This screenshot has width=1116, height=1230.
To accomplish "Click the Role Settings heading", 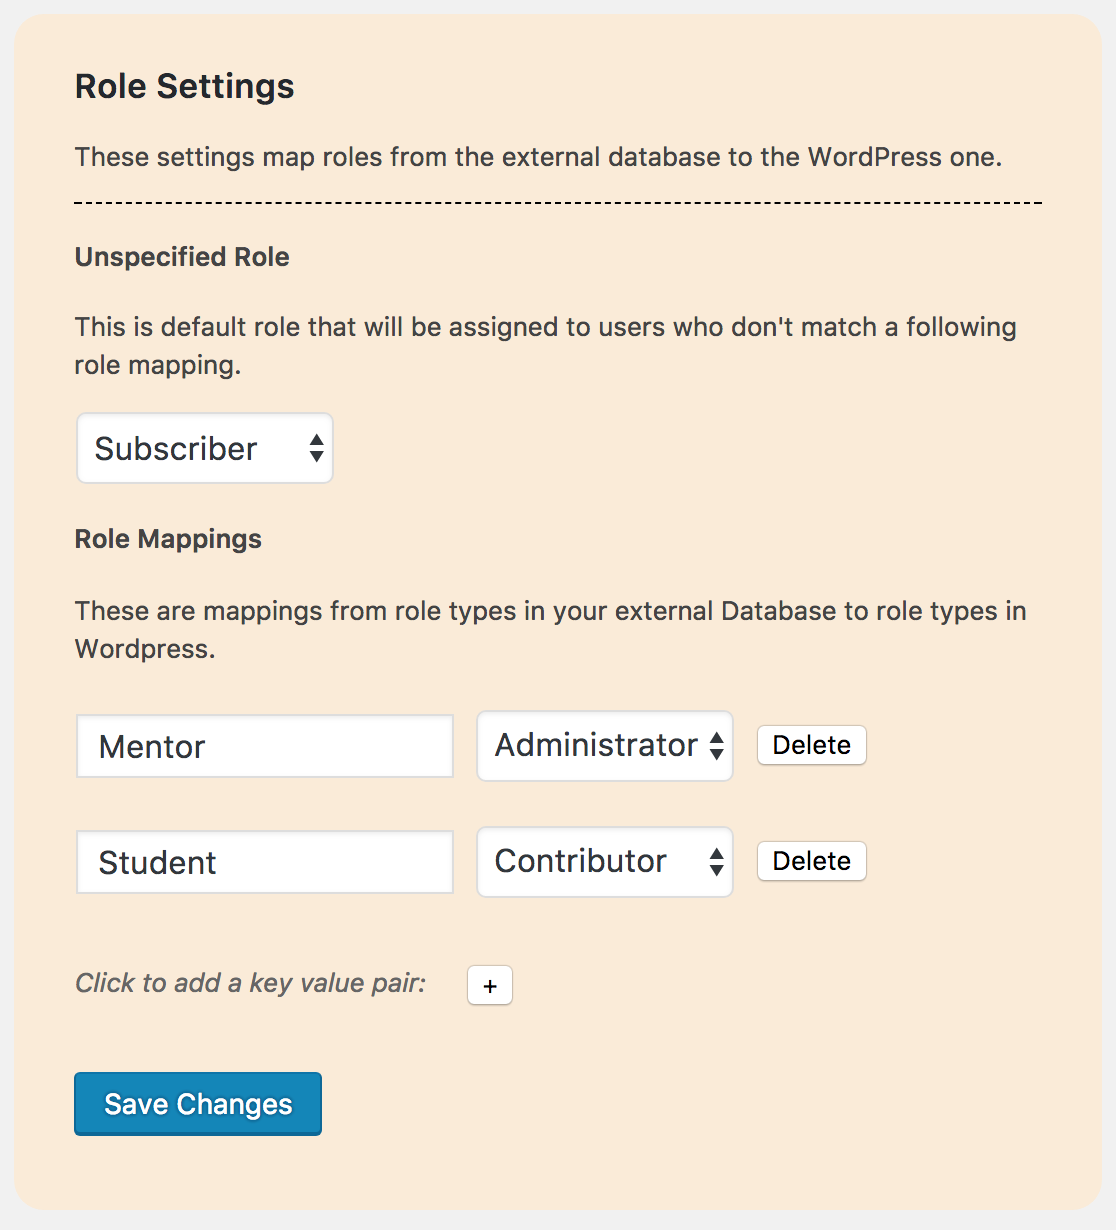I will 185,86.
